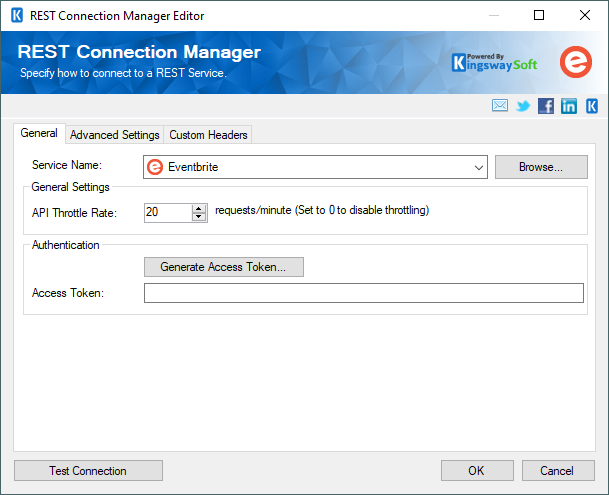Click the Access Token label
The image size is (609, 495).
click(x=68, y=293)
